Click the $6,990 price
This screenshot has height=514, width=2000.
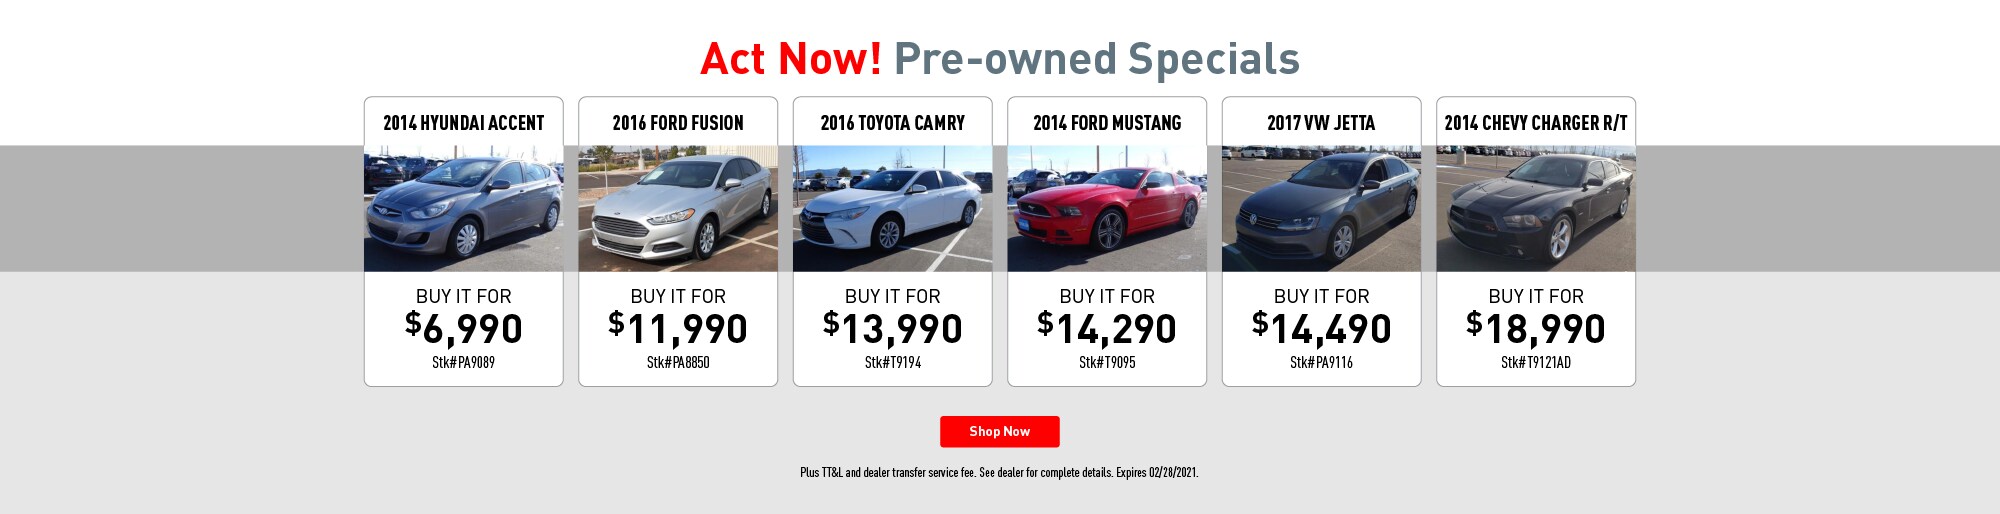464,328
